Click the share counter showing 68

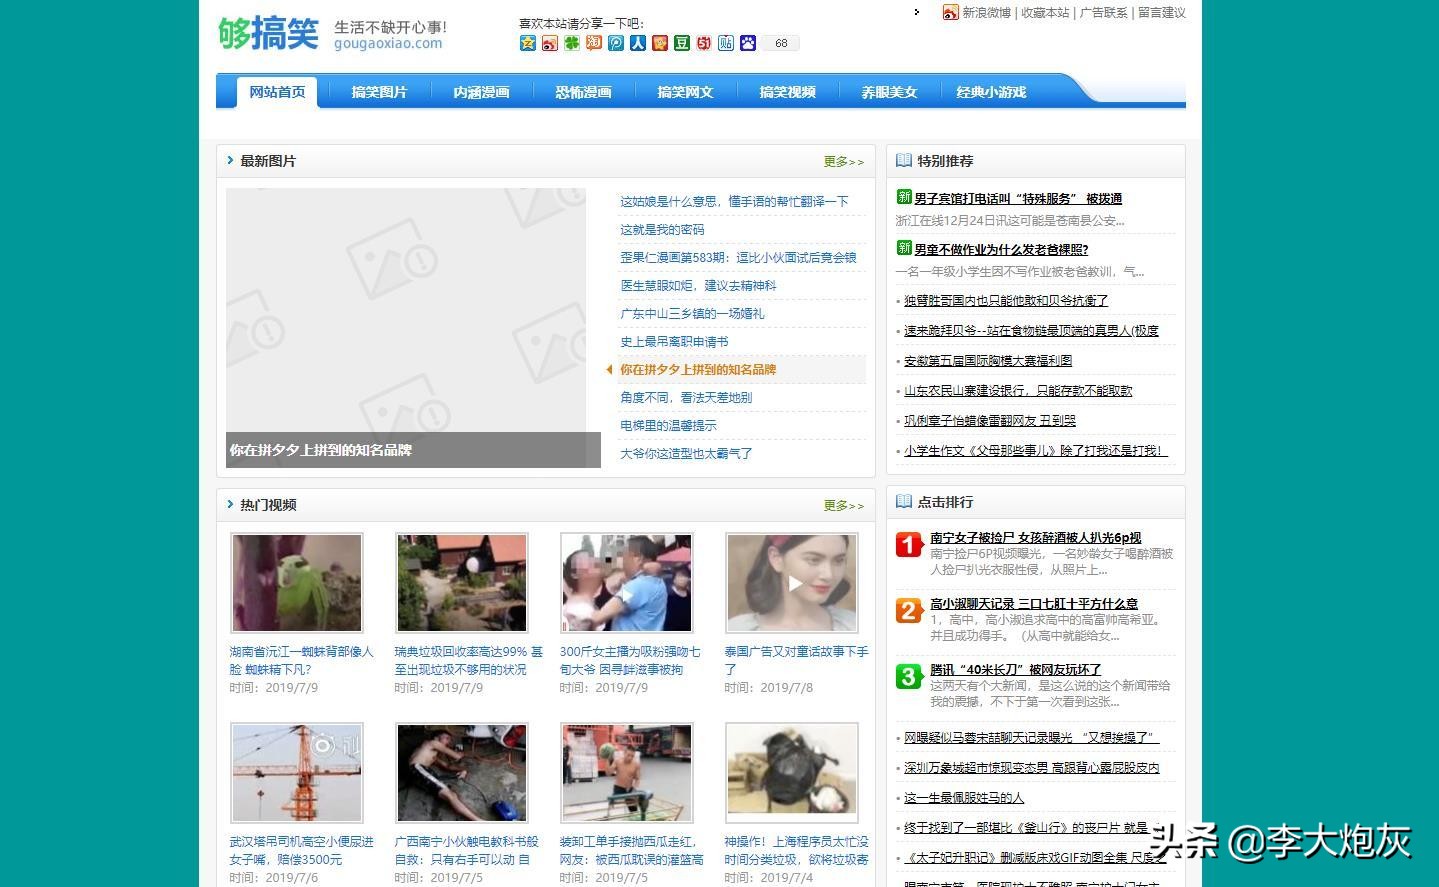(780, 43)
